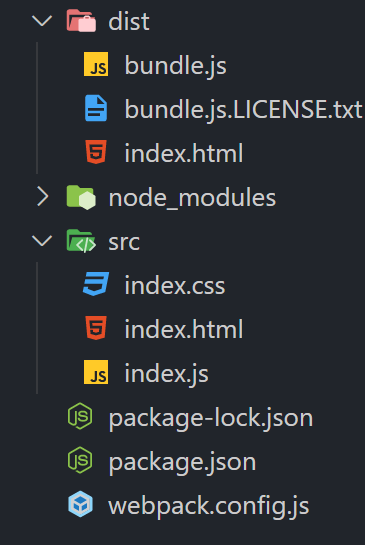This screenshot has width=365, height=545.
Task: Click the pink dist folder icon
Action: [x=81, y=21]
